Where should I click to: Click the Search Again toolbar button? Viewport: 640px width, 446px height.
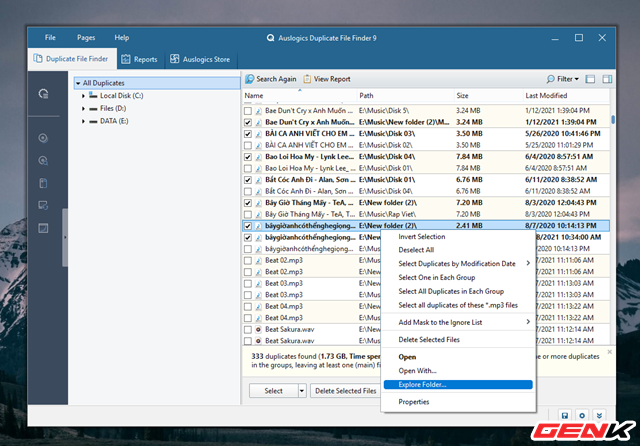271,79
